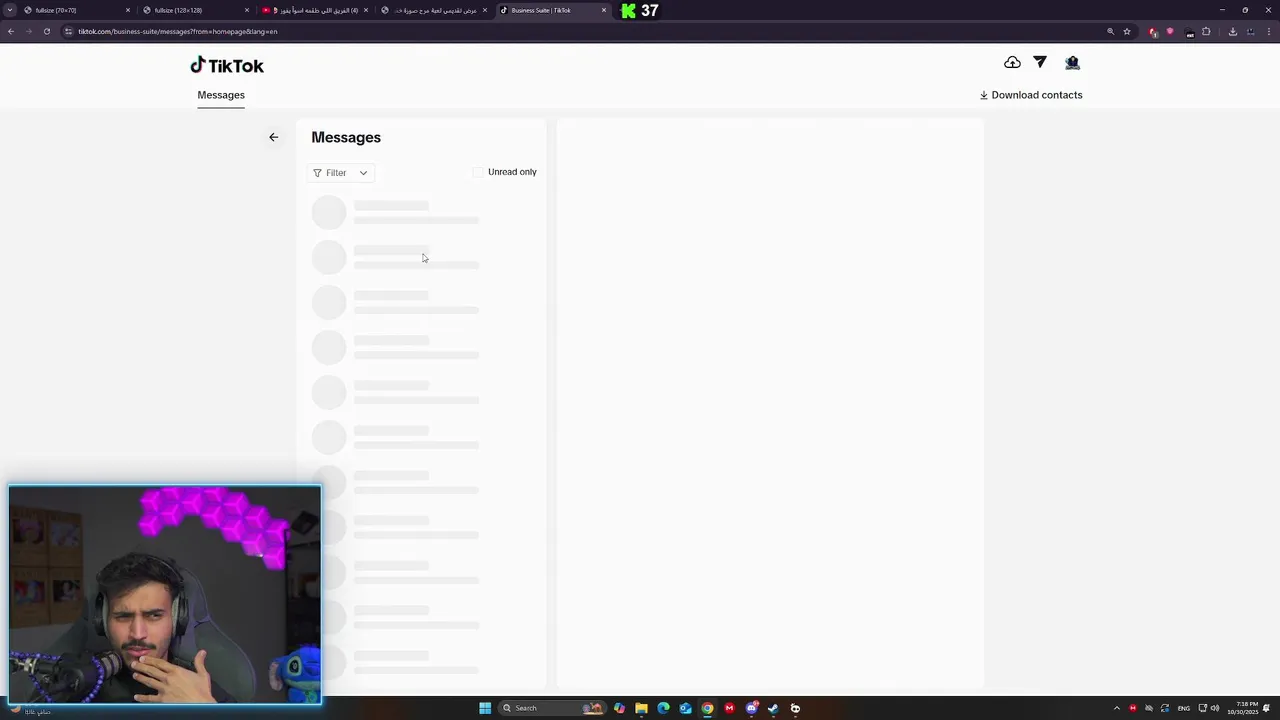Open the cloud upload icon in header
This screenshot has width=1280, height=720.
point(1012,62)
